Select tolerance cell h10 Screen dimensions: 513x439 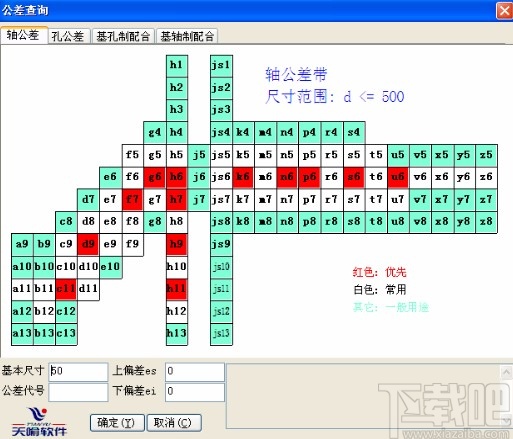[177, 267]
